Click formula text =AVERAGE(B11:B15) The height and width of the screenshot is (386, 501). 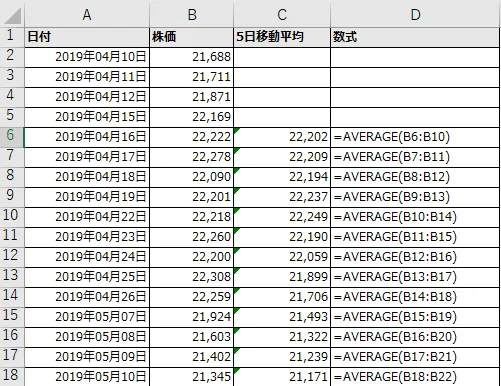click(x=395, y=237)
